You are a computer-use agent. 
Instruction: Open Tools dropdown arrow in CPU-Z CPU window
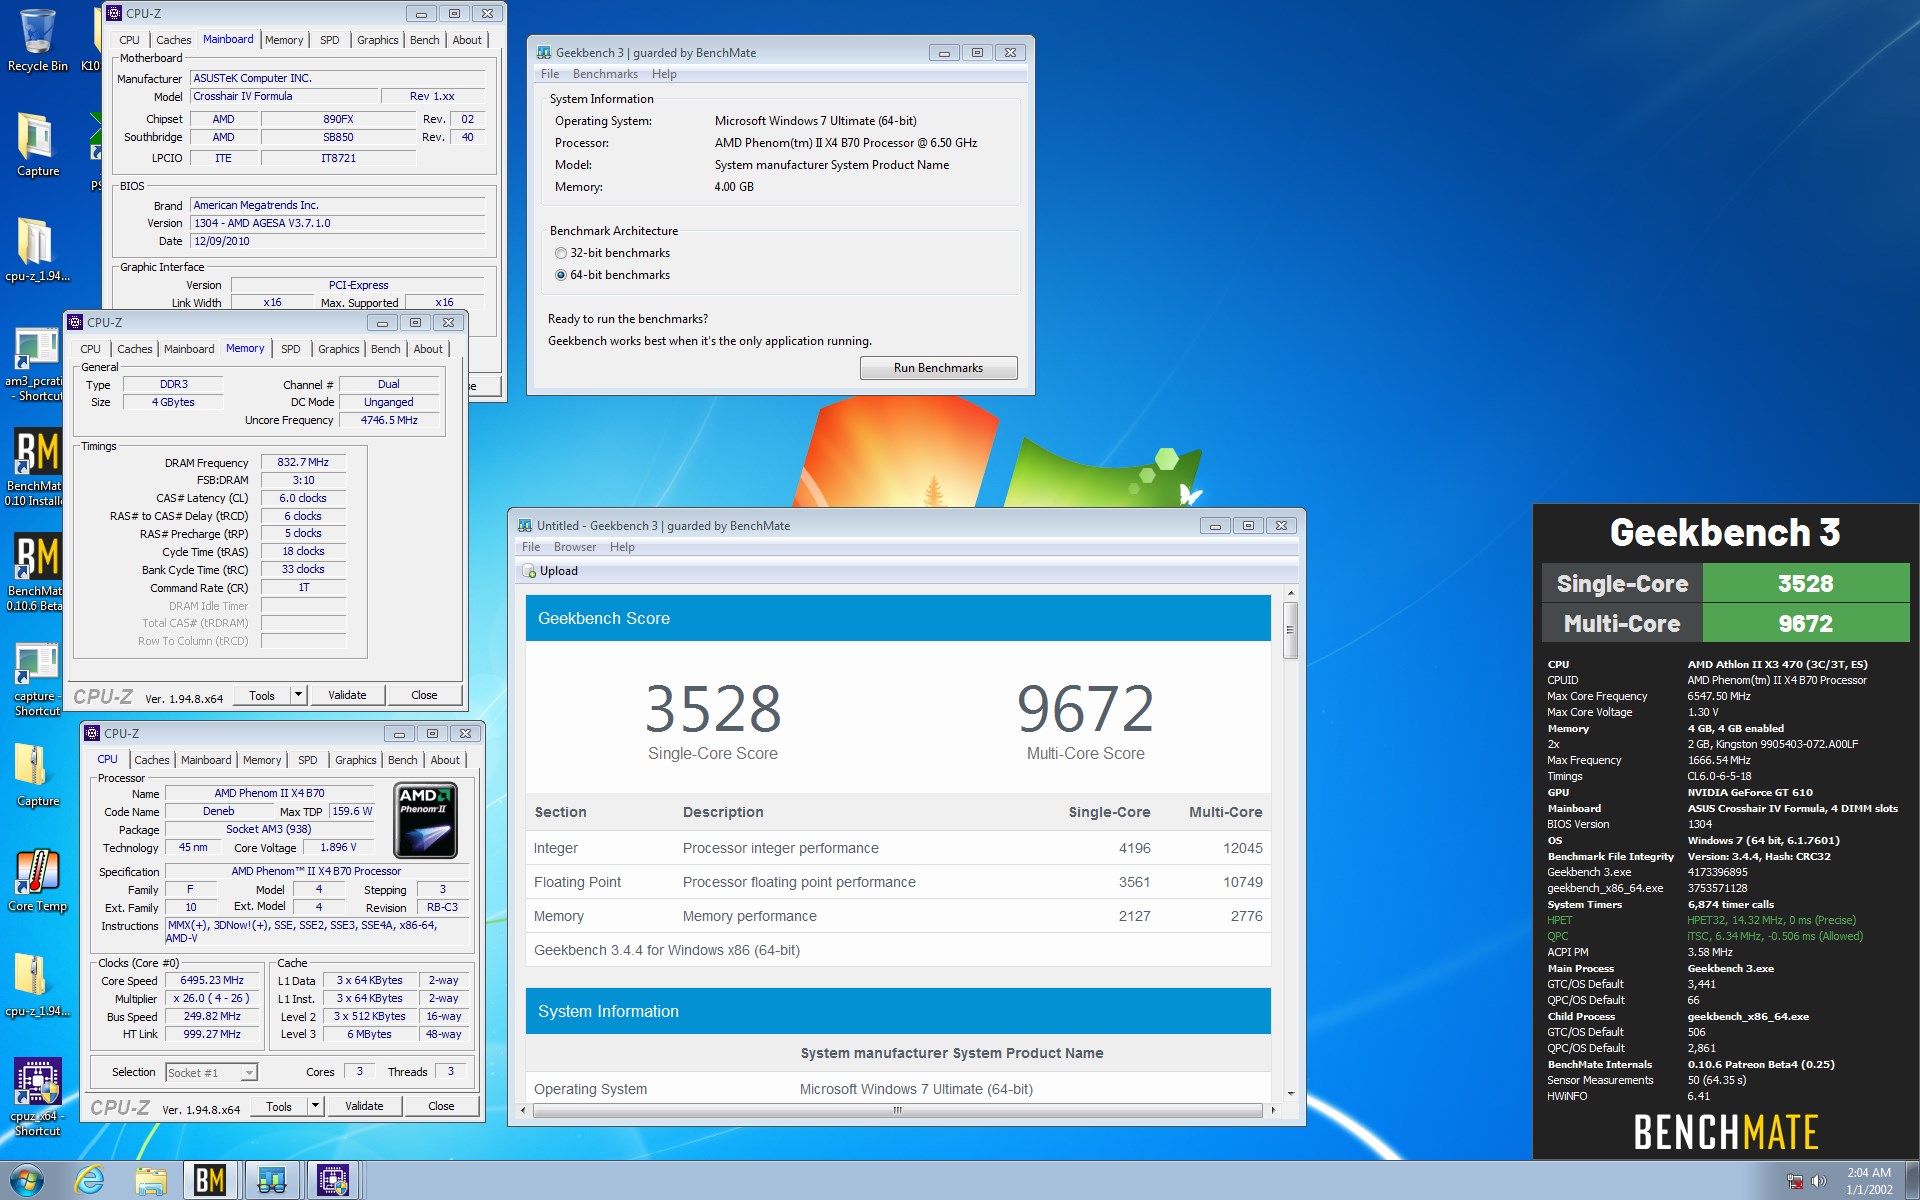pyautogui.click(x=315, y=1106)
